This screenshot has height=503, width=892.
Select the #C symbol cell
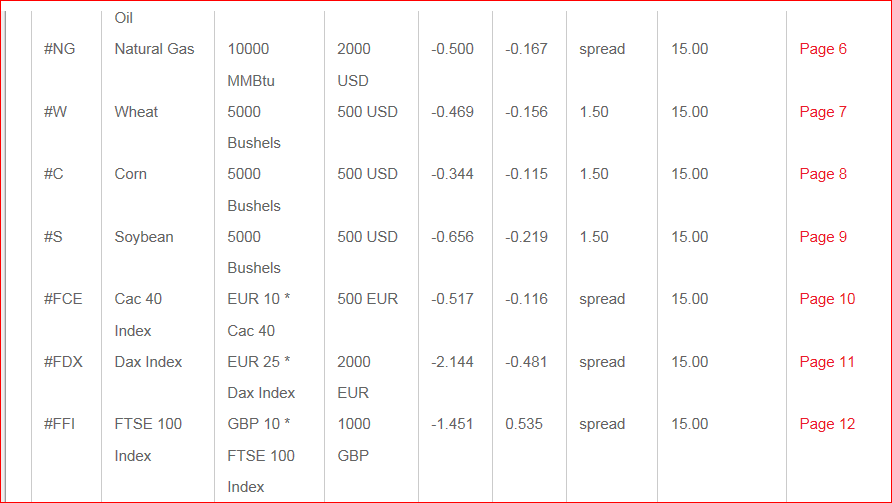tap(53, 174)
